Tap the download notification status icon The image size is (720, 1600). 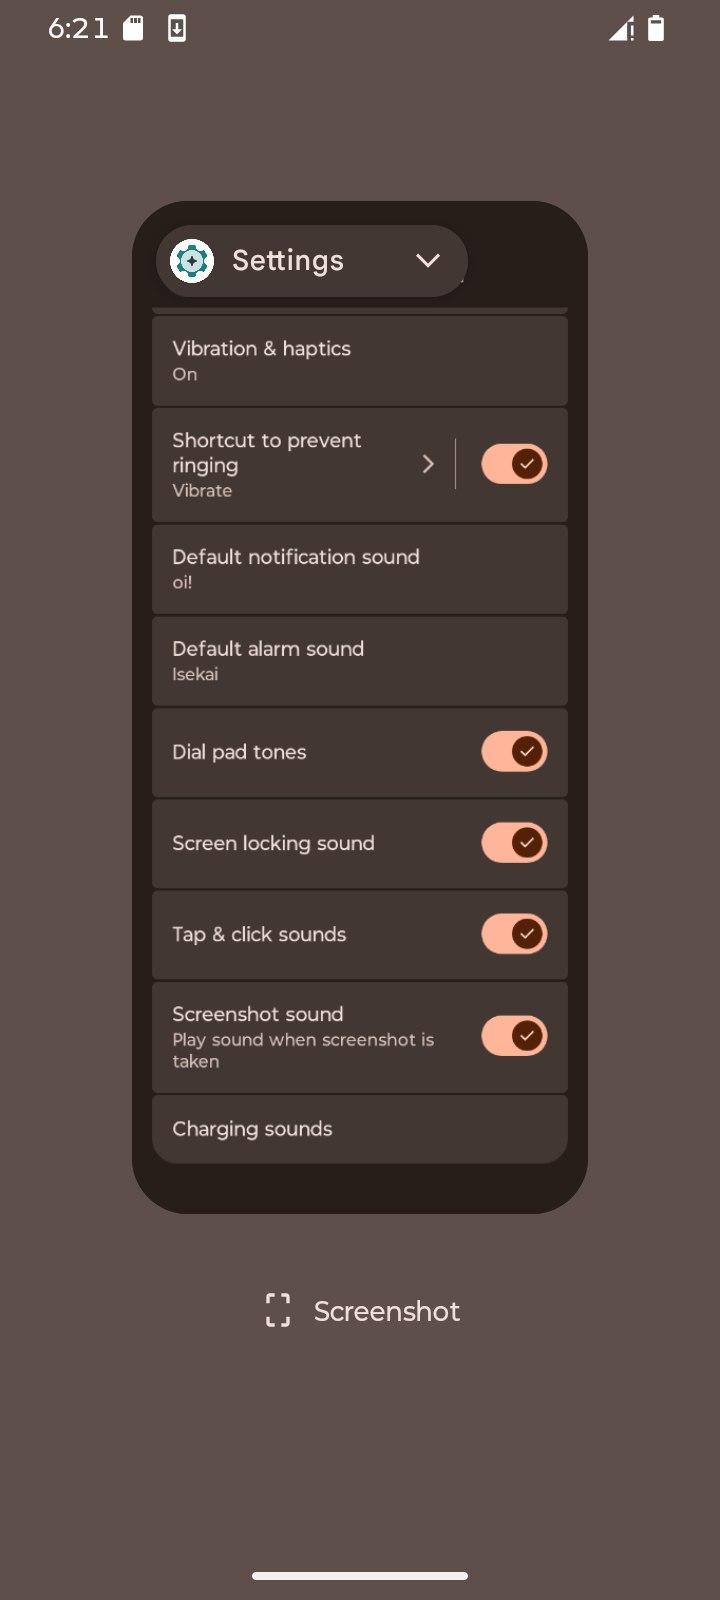click(x=176, y=28)
